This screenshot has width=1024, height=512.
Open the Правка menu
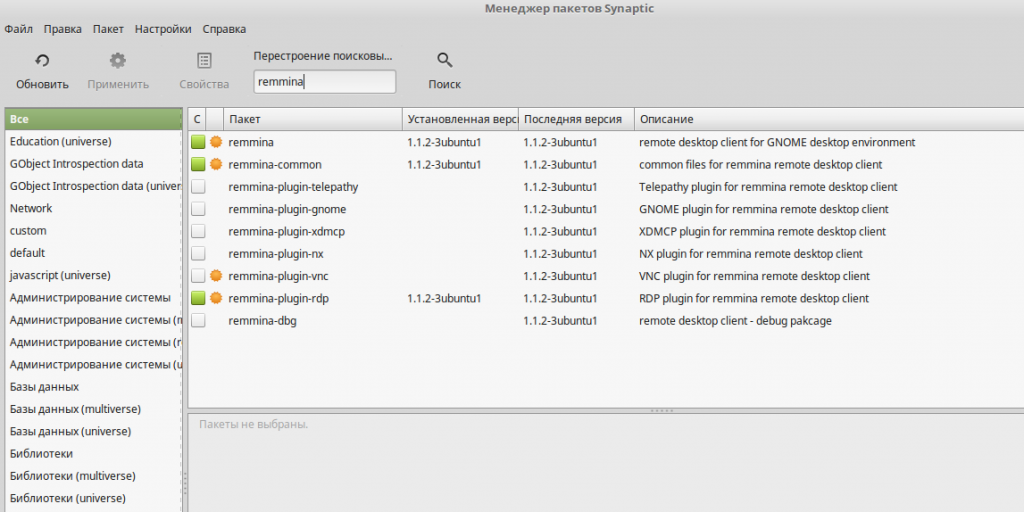(63, 29)
